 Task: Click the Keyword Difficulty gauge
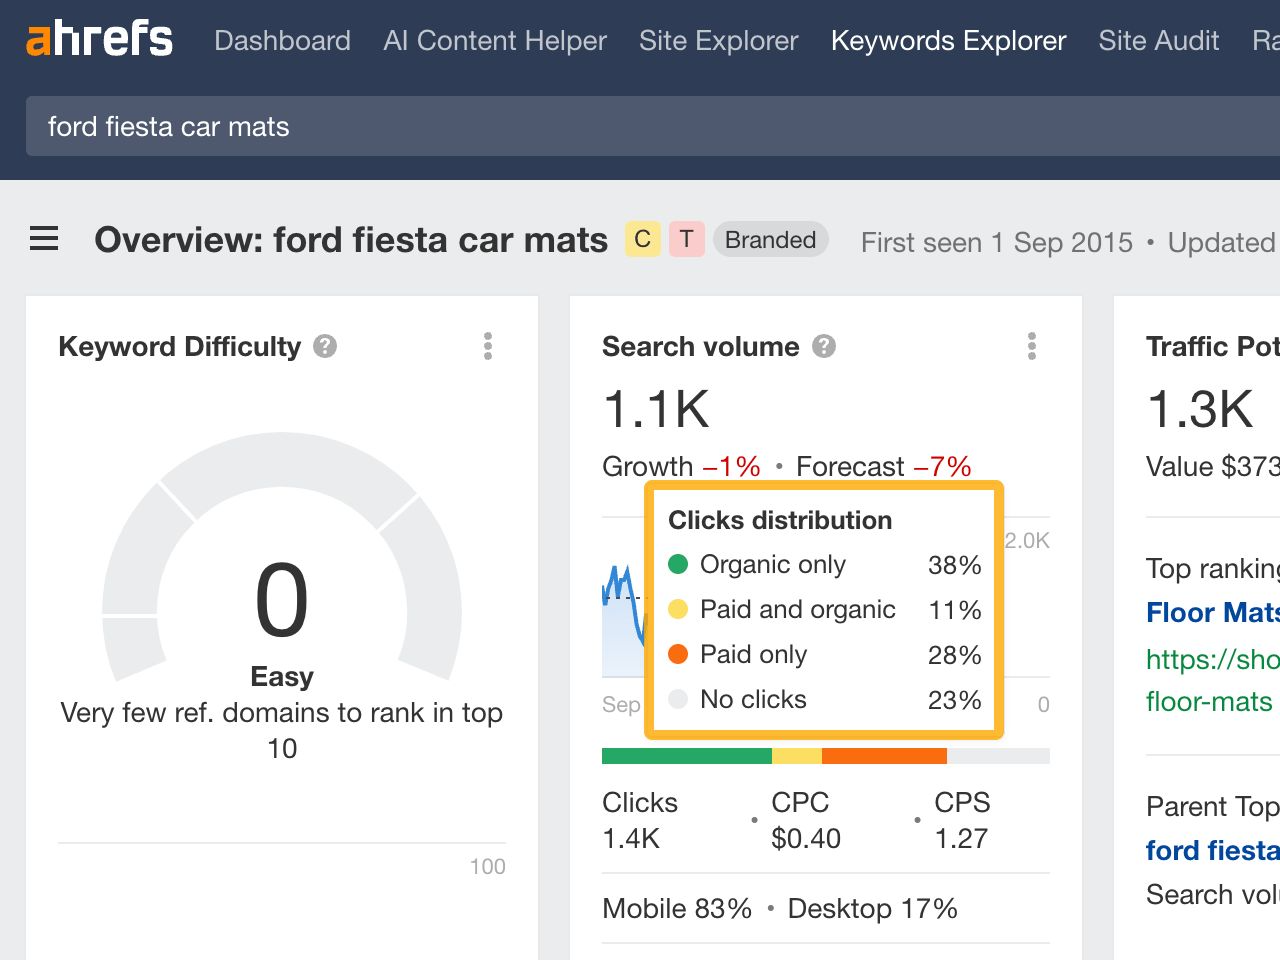tap(282, 556)
